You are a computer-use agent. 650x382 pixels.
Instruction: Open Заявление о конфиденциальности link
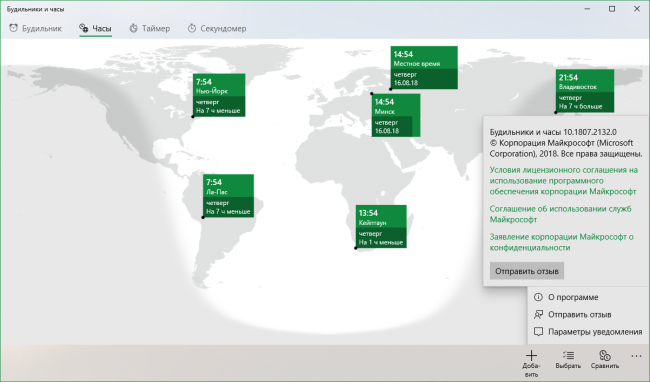562,242
